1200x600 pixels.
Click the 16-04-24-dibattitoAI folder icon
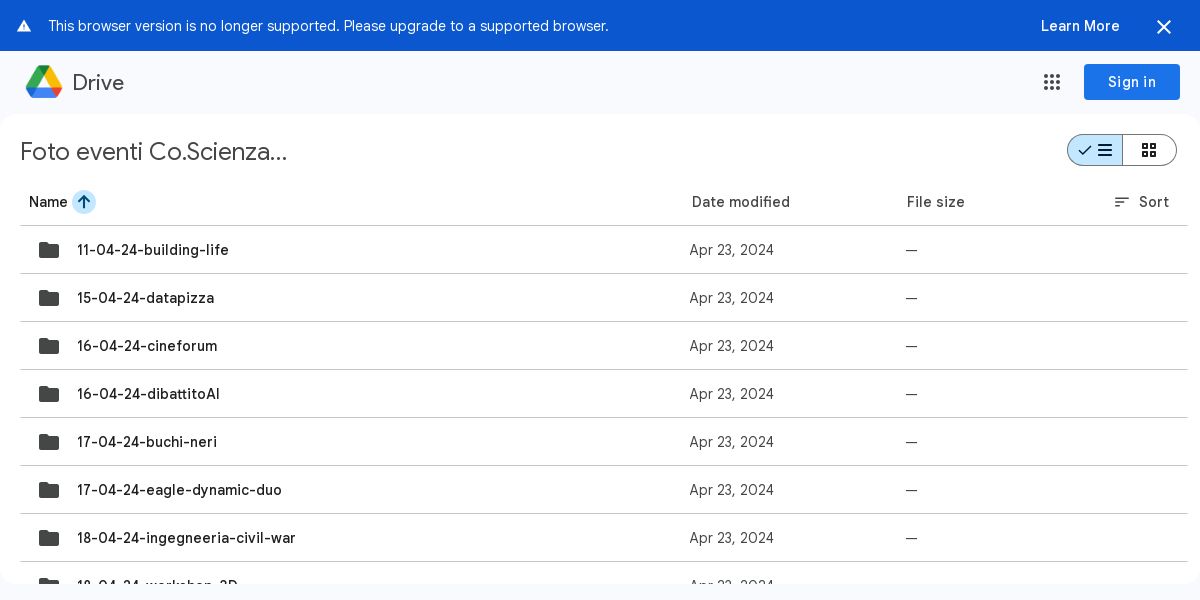[x=49, y=394]
